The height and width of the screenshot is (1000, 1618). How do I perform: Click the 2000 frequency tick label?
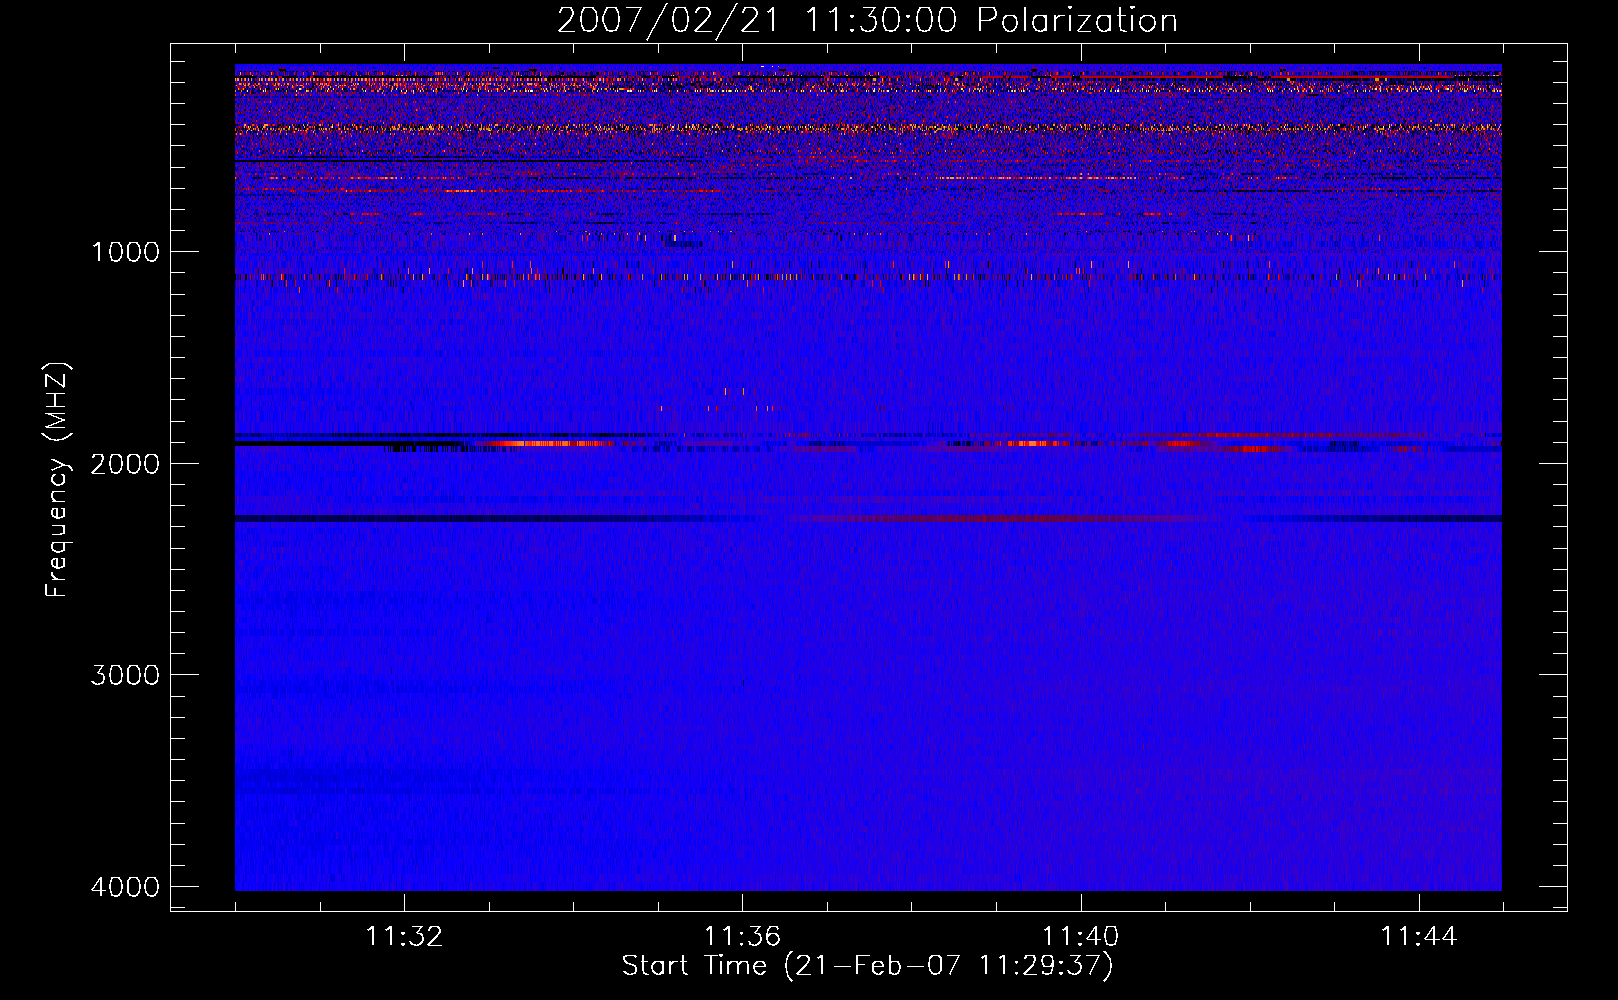coord(125,463)
